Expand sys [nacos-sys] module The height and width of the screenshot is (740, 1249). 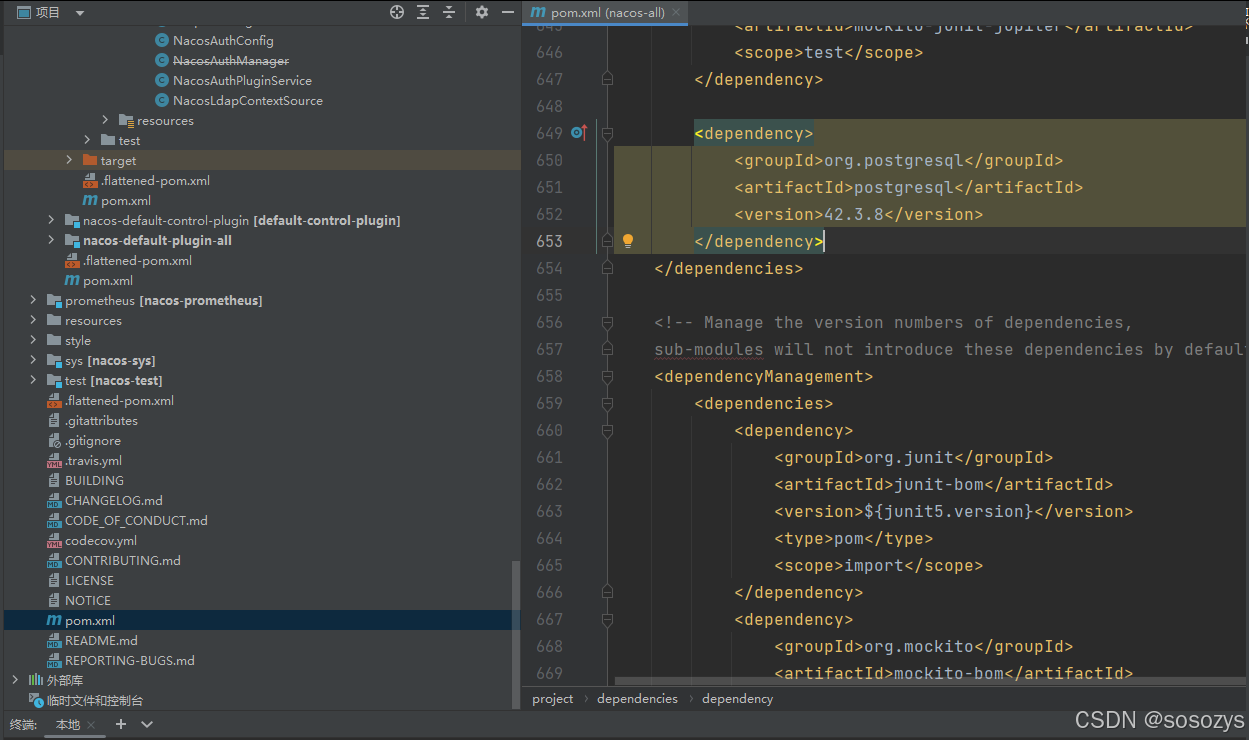coord(33,360)
